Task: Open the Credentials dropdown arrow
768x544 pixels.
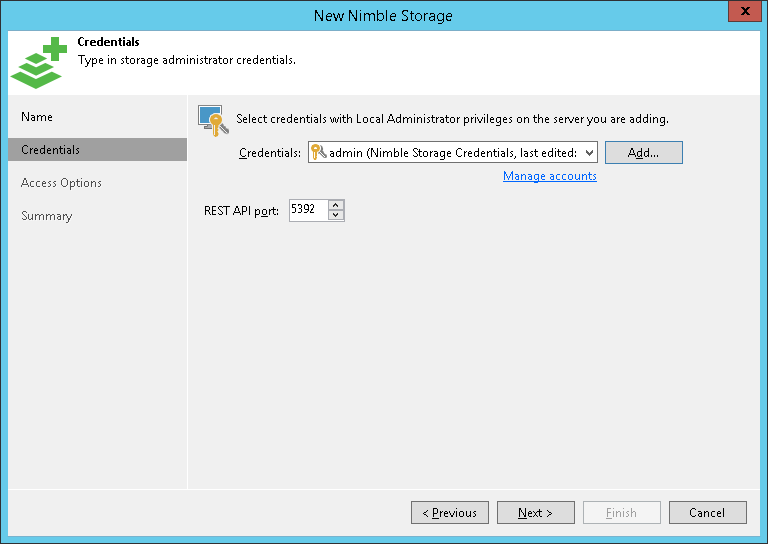Action: tap(588, 152)
